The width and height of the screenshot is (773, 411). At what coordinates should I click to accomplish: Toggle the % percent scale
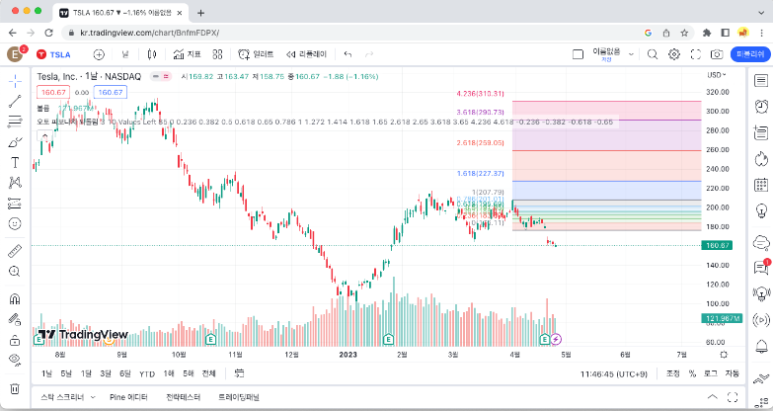coord(692,374)
